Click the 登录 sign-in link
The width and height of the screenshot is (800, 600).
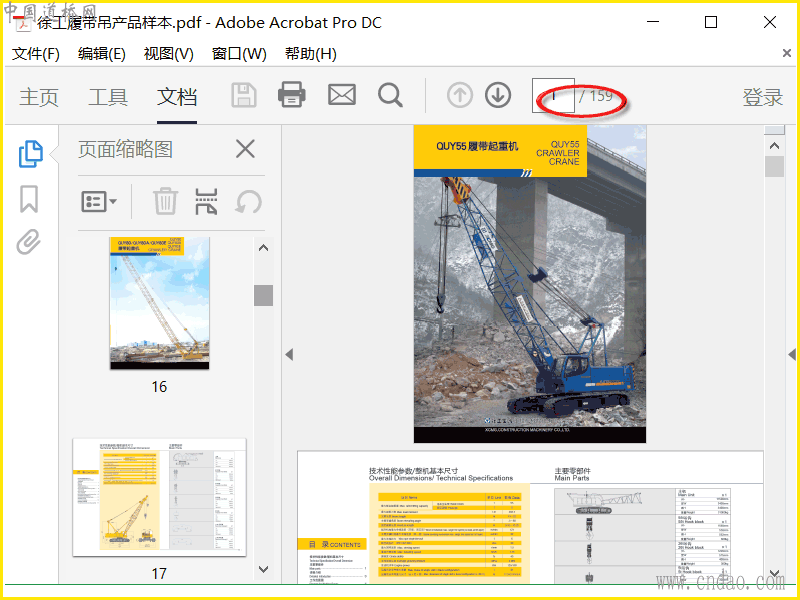[x=762, y=97]
